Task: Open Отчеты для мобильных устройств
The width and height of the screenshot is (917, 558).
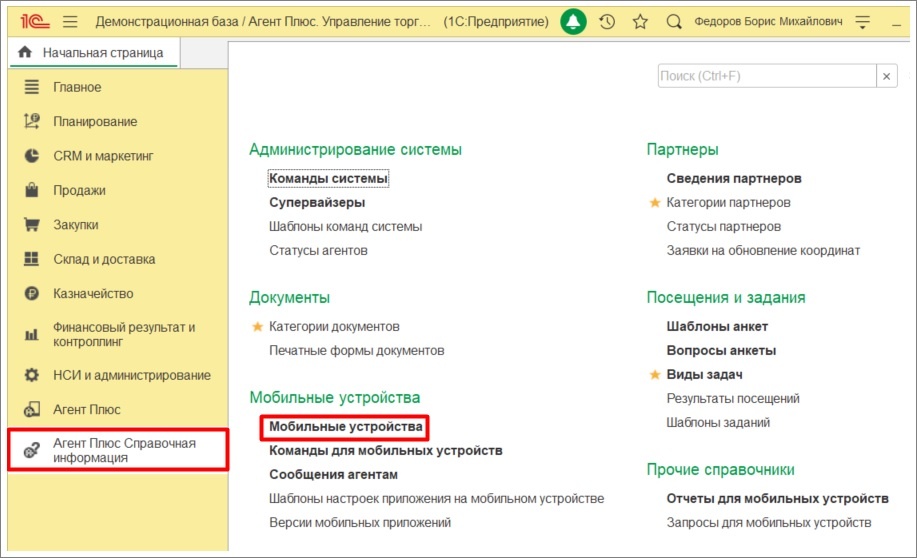Action: pyautogui.click(x=778, y=498)
